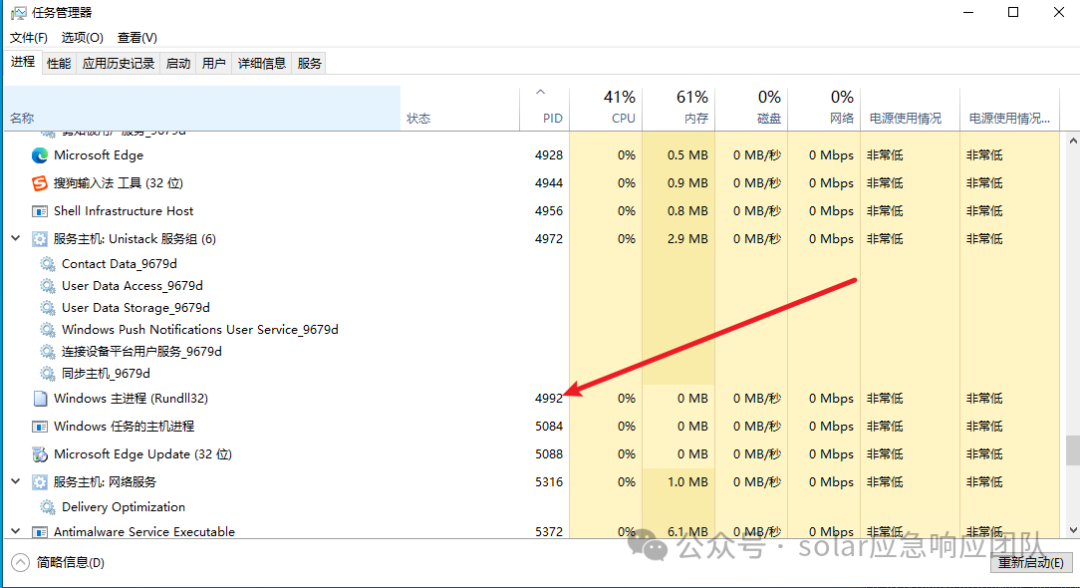Open the 文件(F) menu

coord(28,37)
